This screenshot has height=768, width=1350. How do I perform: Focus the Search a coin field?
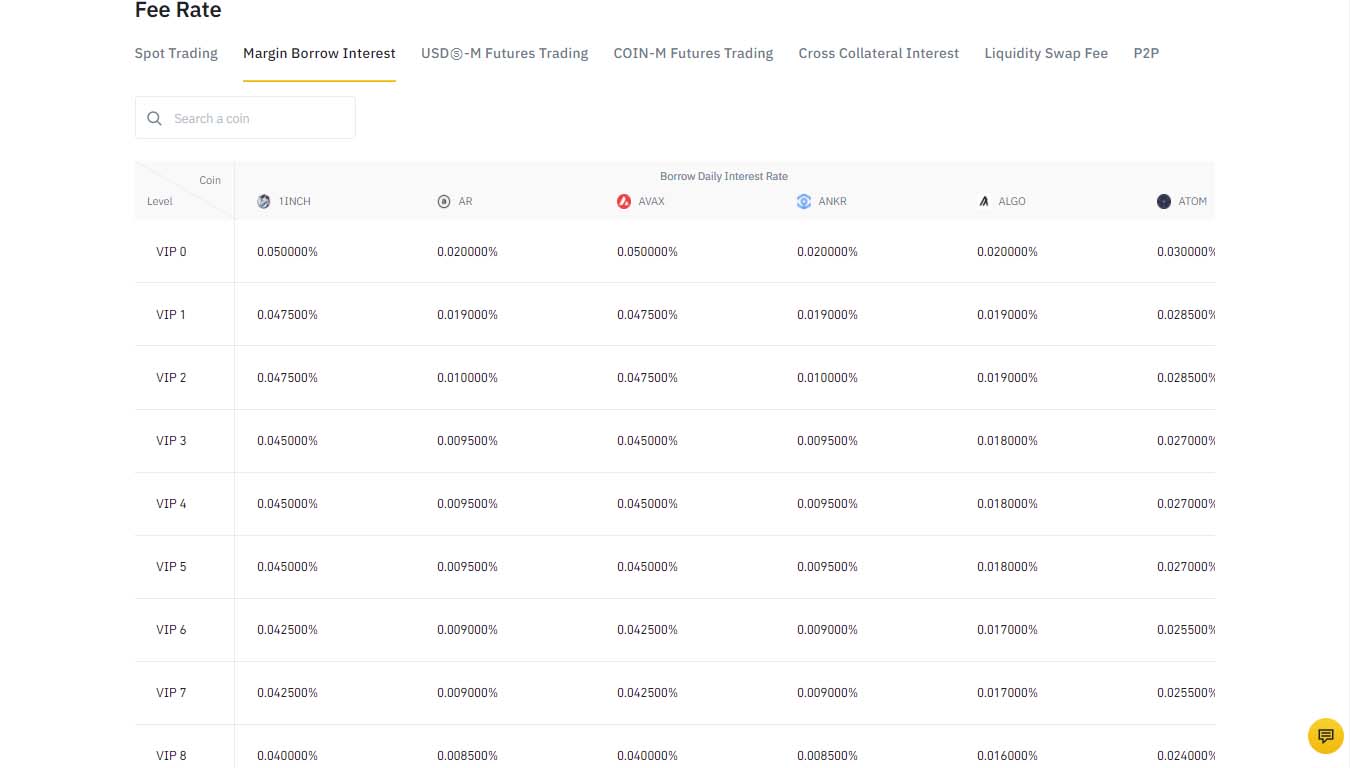(245, 118)
